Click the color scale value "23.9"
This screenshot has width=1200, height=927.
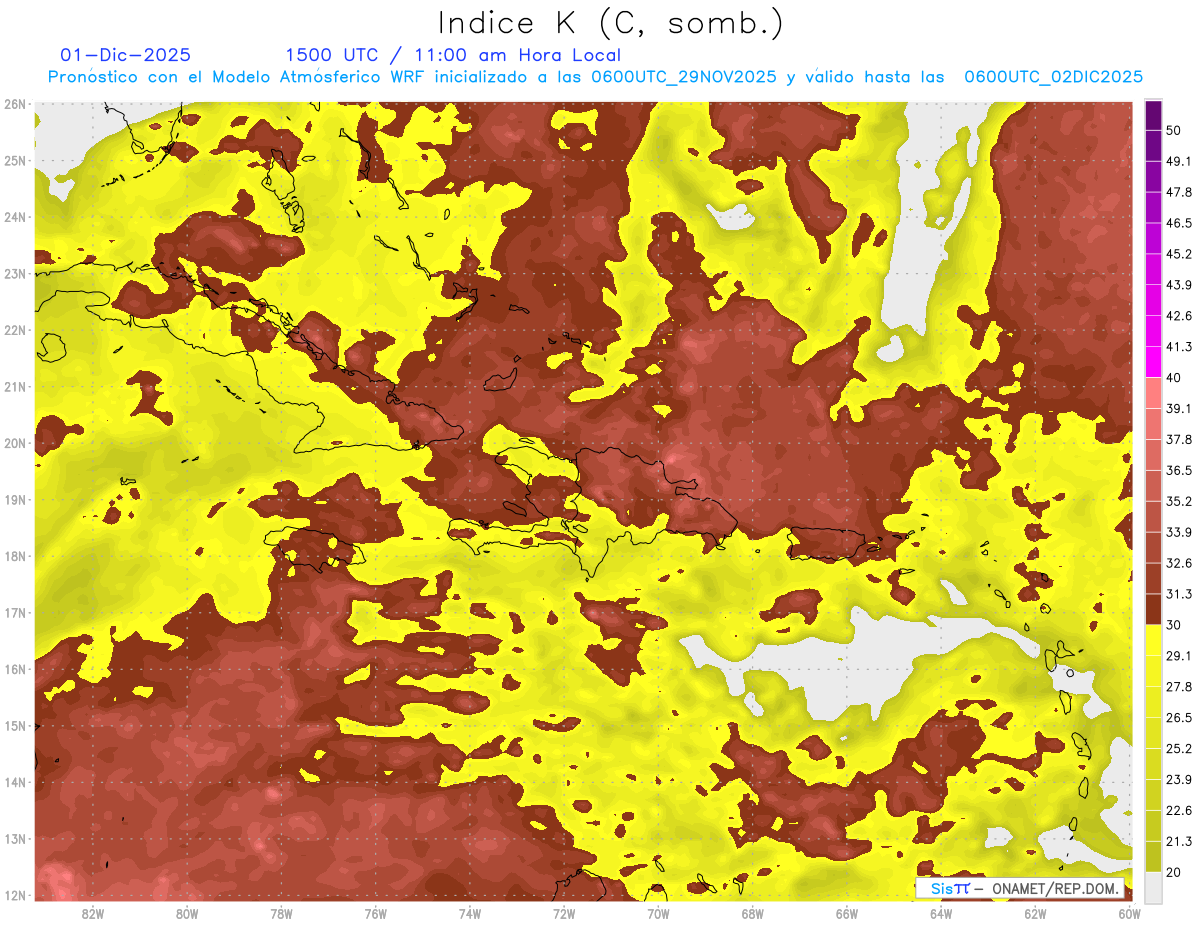[x=1179, y=779]
